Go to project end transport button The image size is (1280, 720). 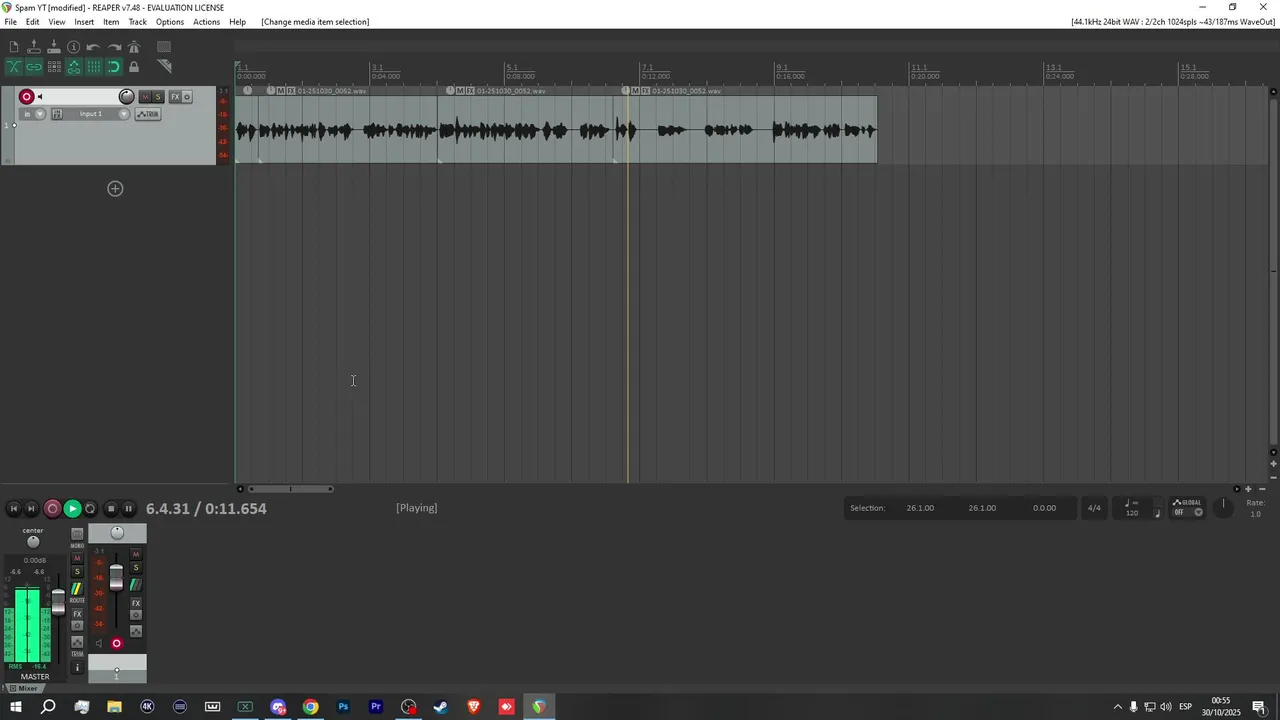click(x=31, y=509)
